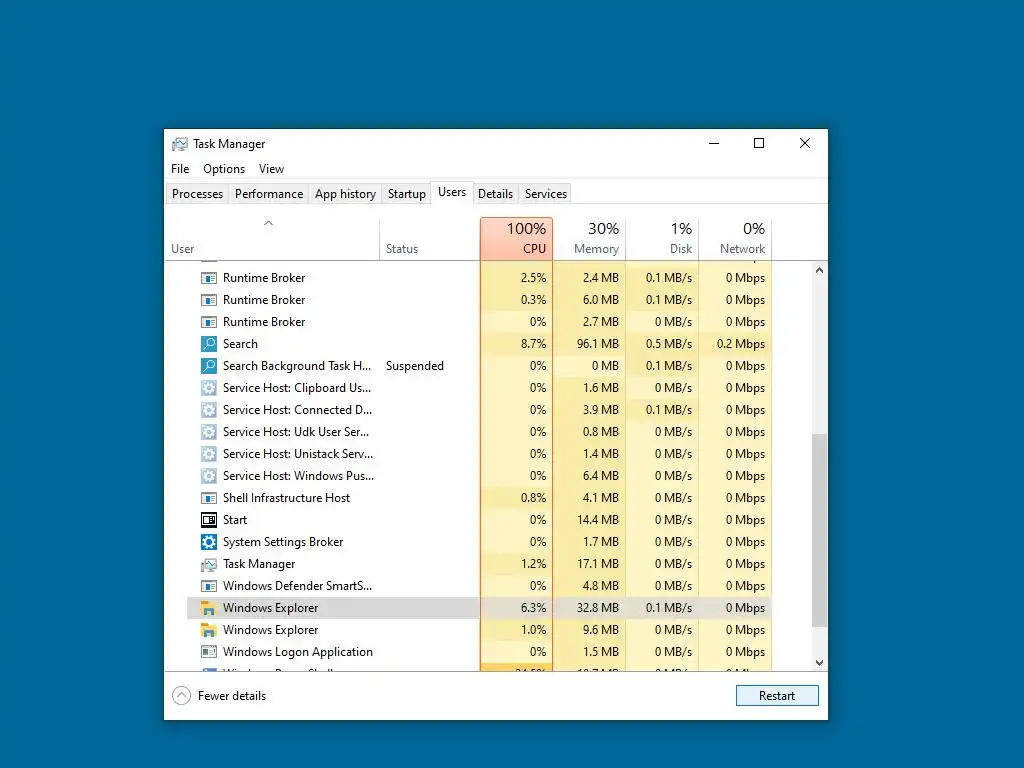Click the Service Host: Windows Push gear icon
The width and height of the screenshot is (1024, 768).
pyautogui.click(x=208, y=476)
